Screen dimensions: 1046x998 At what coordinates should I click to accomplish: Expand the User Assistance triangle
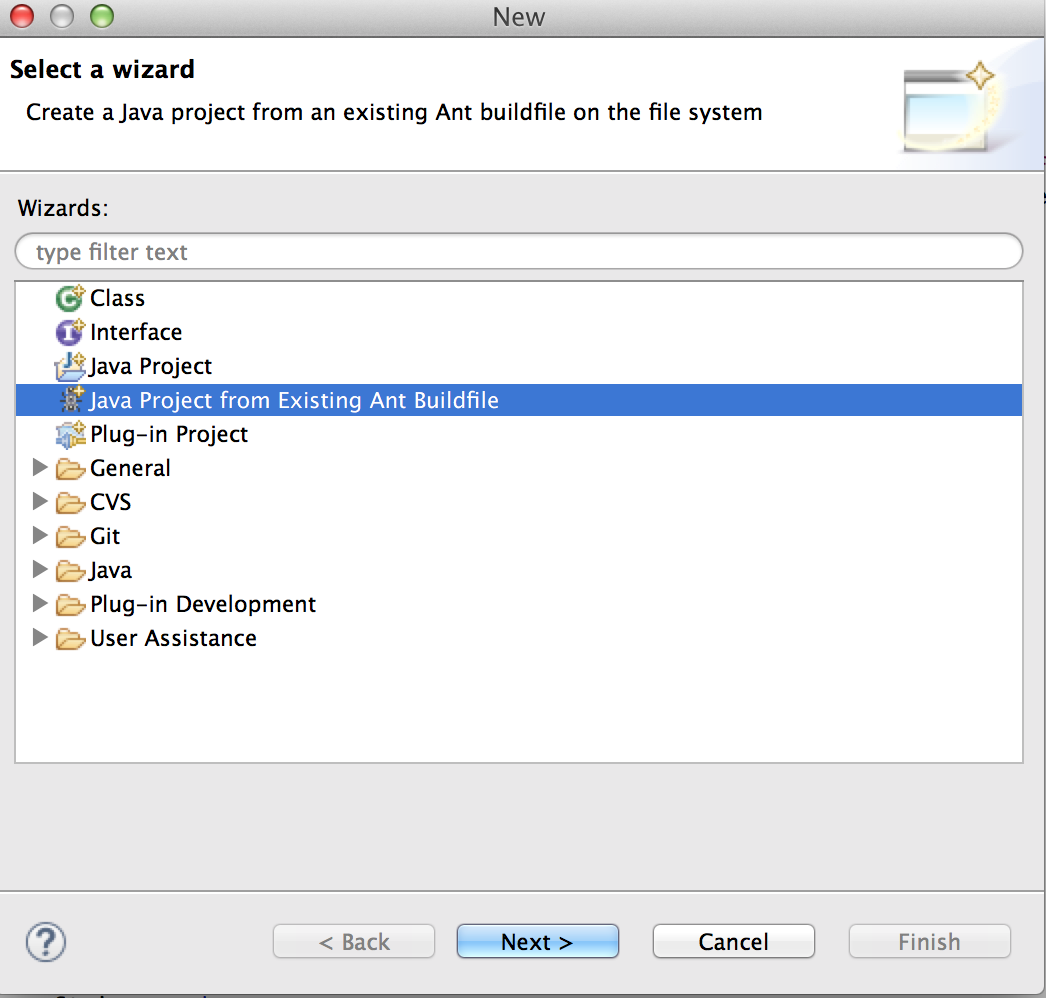point(40,638)
